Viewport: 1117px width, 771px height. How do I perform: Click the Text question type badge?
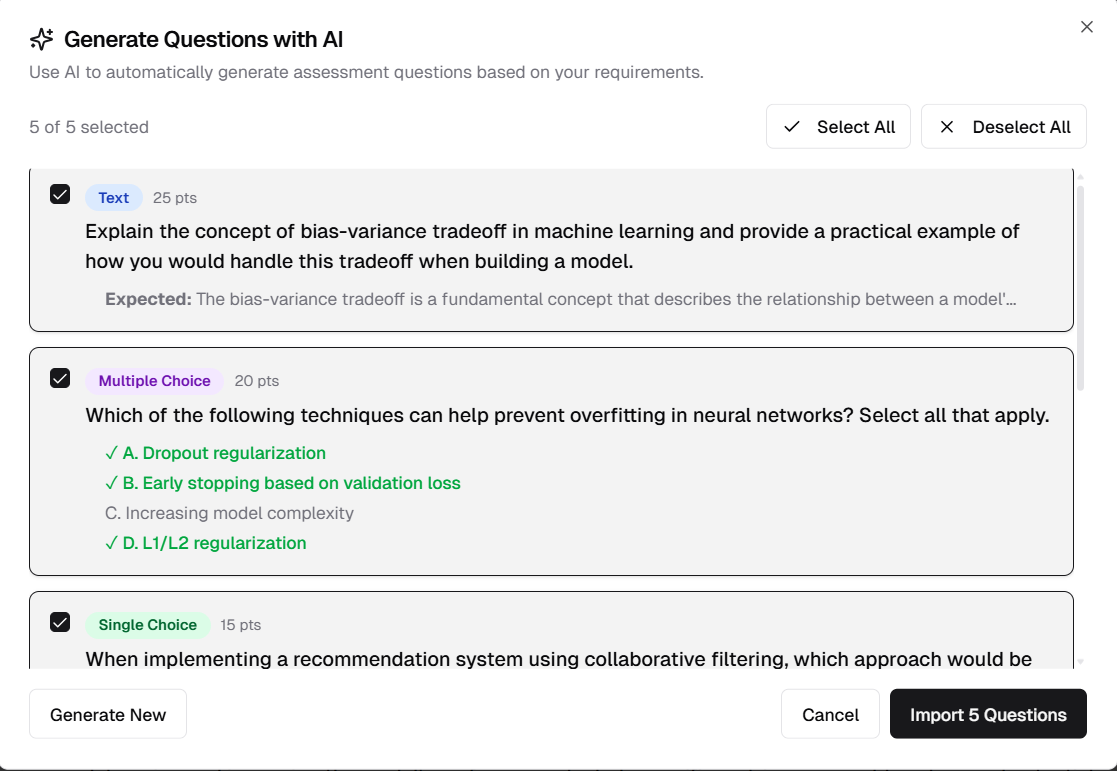[x=113, y=197]
